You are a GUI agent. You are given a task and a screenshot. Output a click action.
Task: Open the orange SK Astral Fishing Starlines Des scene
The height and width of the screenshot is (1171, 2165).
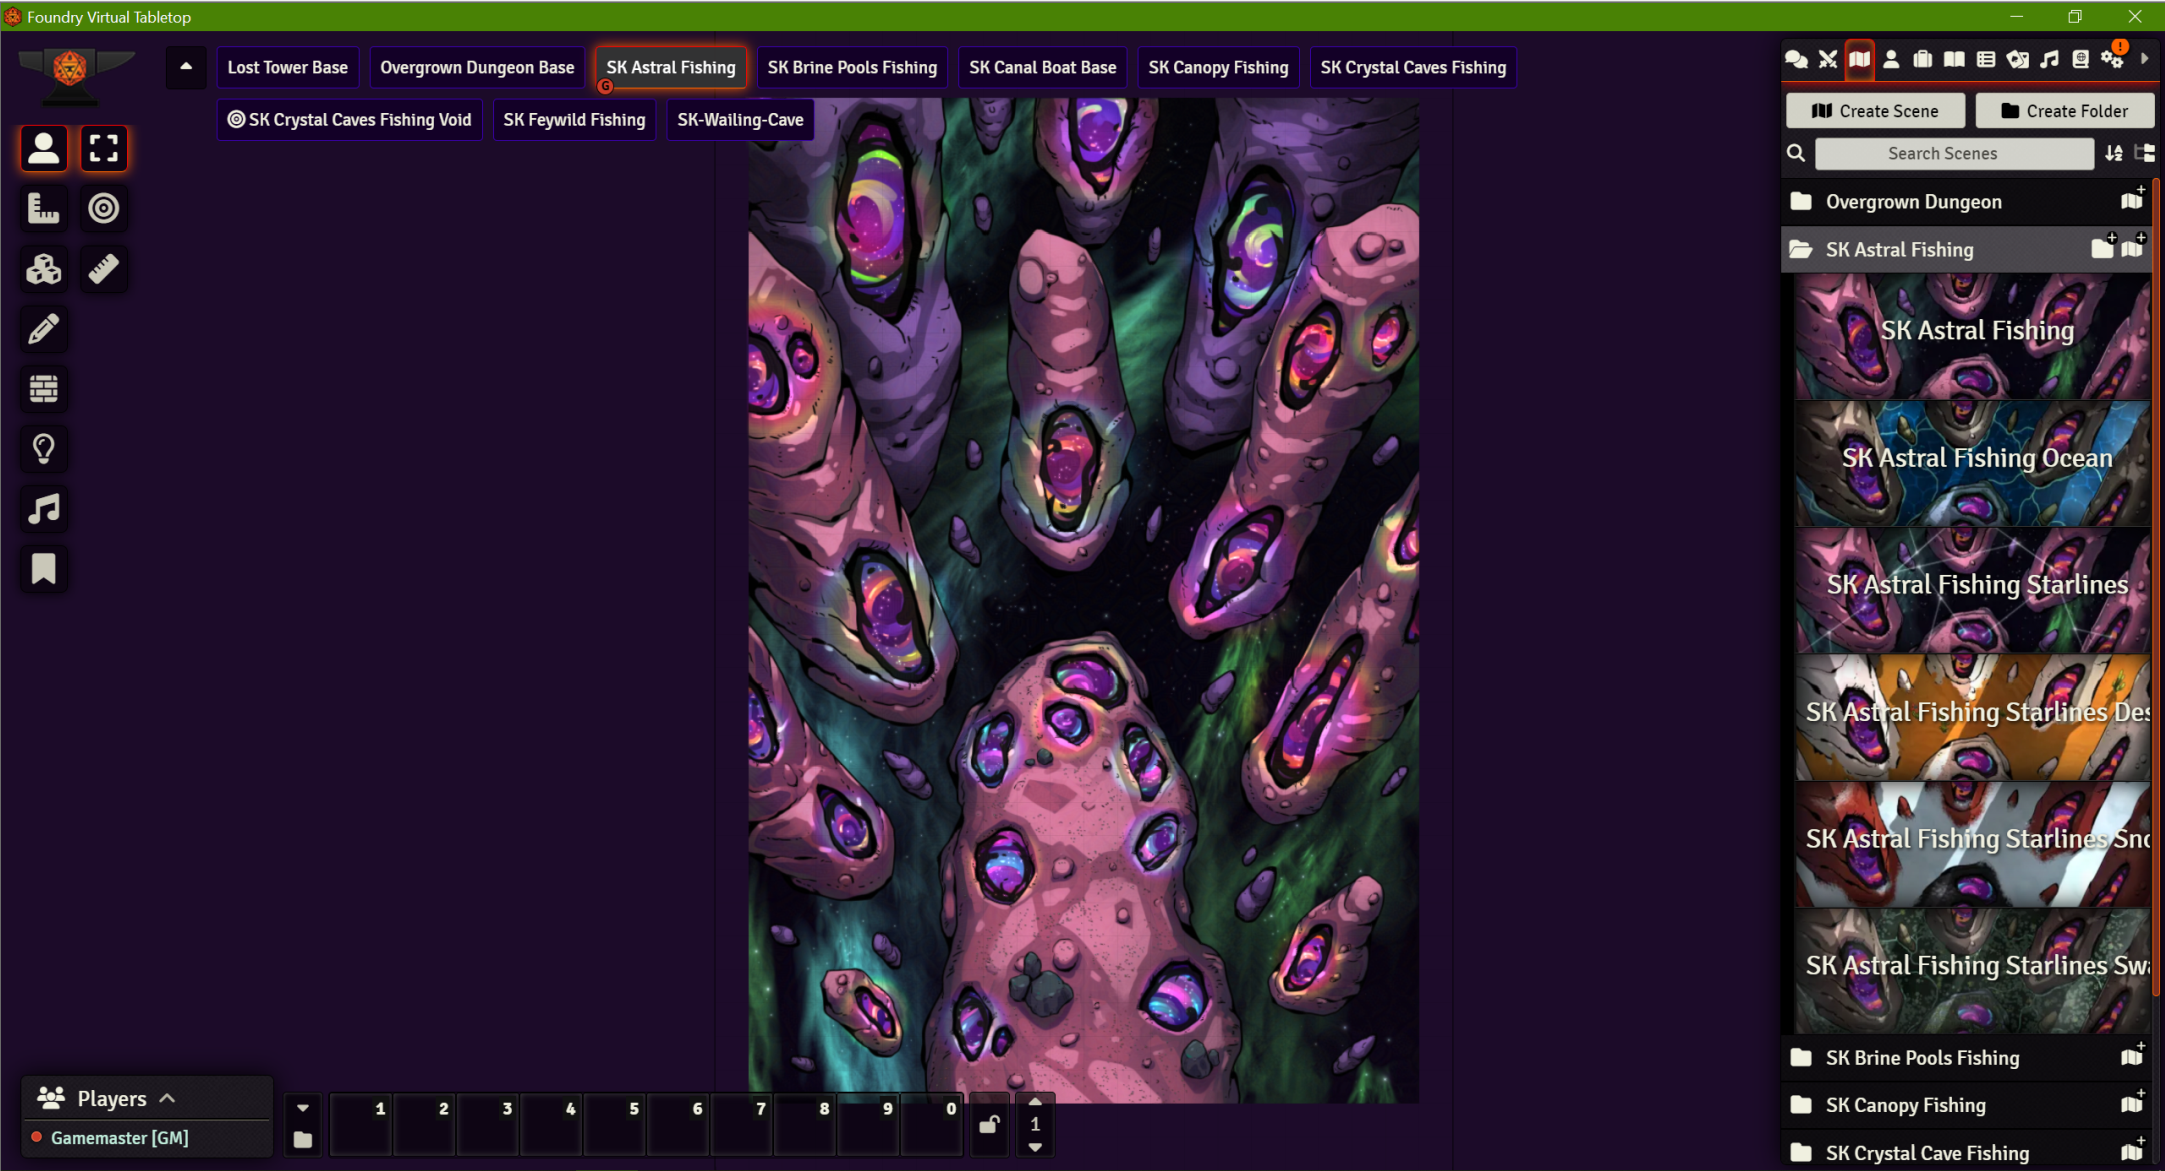[1972, 718]
